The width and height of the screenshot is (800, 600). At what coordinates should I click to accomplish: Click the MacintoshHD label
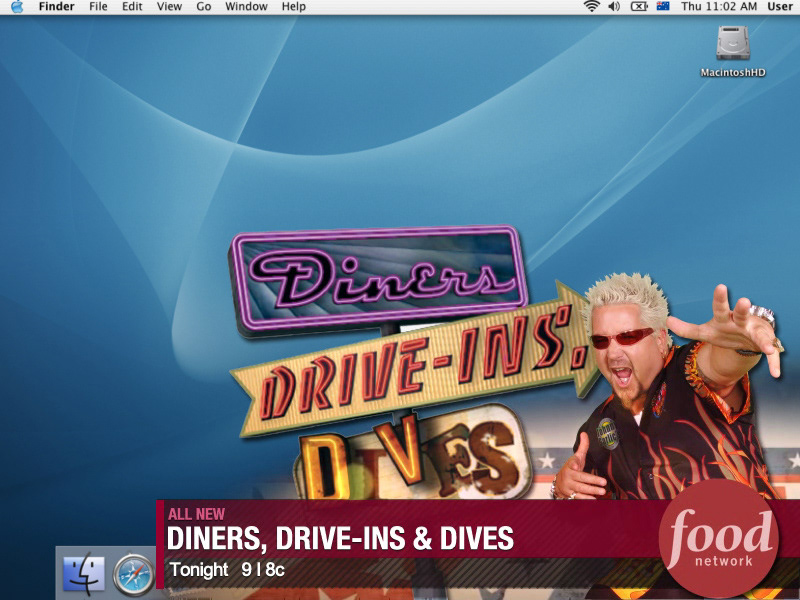(x=733, y=72)
